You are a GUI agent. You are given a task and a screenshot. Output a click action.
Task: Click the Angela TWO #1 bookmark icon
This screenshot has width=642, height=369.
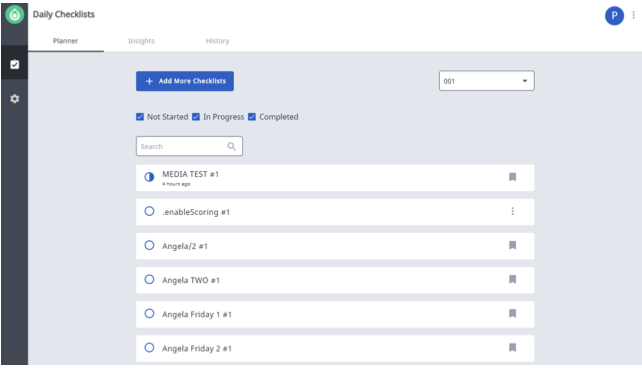512,279
